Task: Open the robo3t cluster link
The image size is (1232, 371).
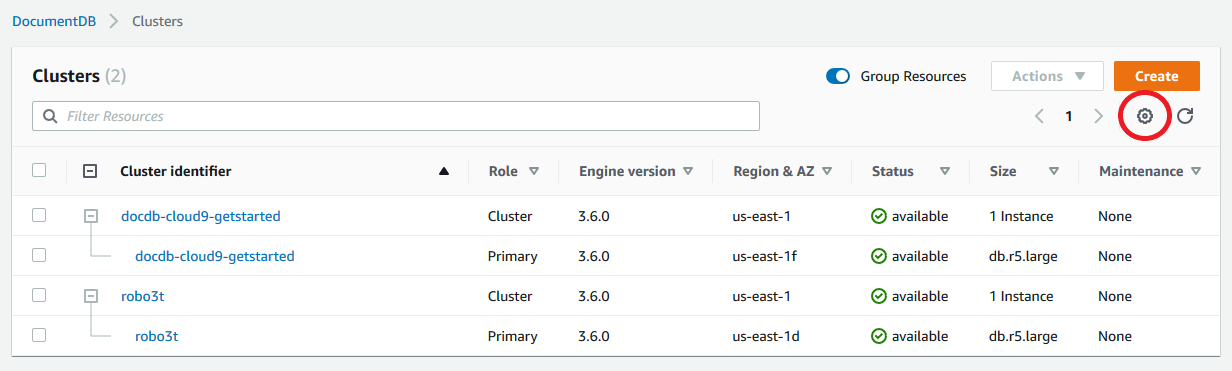Action: click(143, 296)
